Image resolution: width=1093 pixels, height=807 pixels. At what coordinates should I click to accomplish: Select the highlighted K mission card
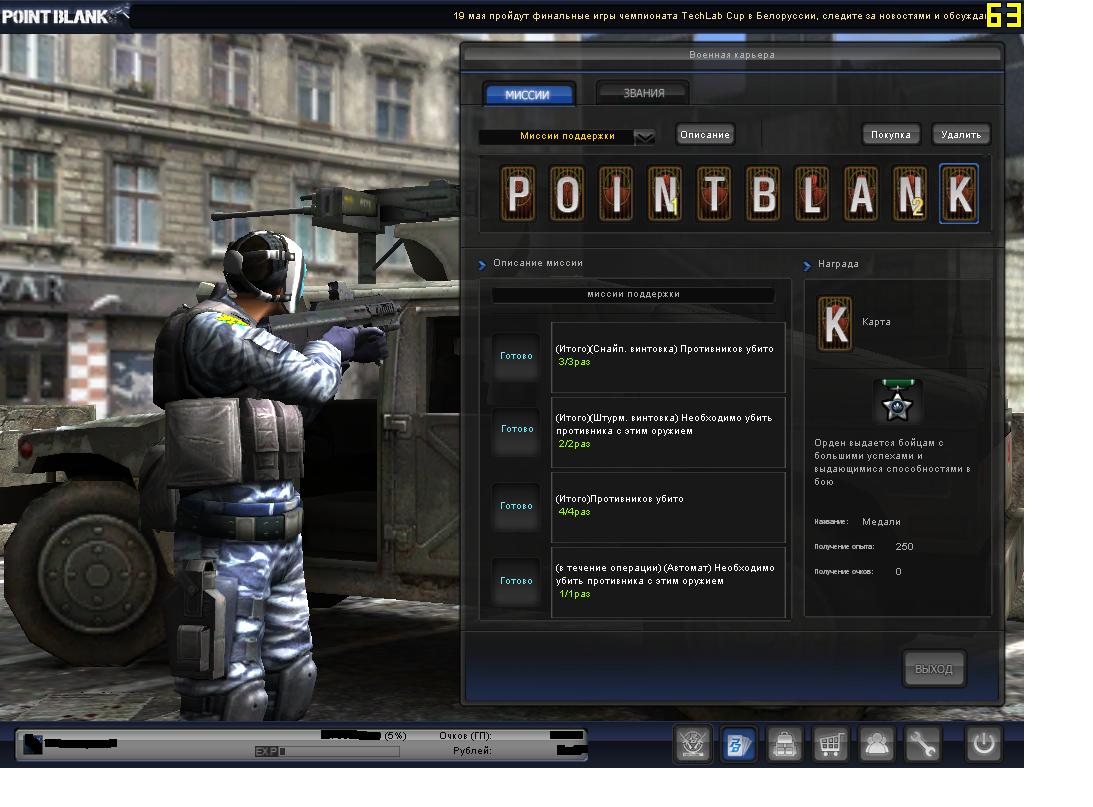click(x=959, y=193)
